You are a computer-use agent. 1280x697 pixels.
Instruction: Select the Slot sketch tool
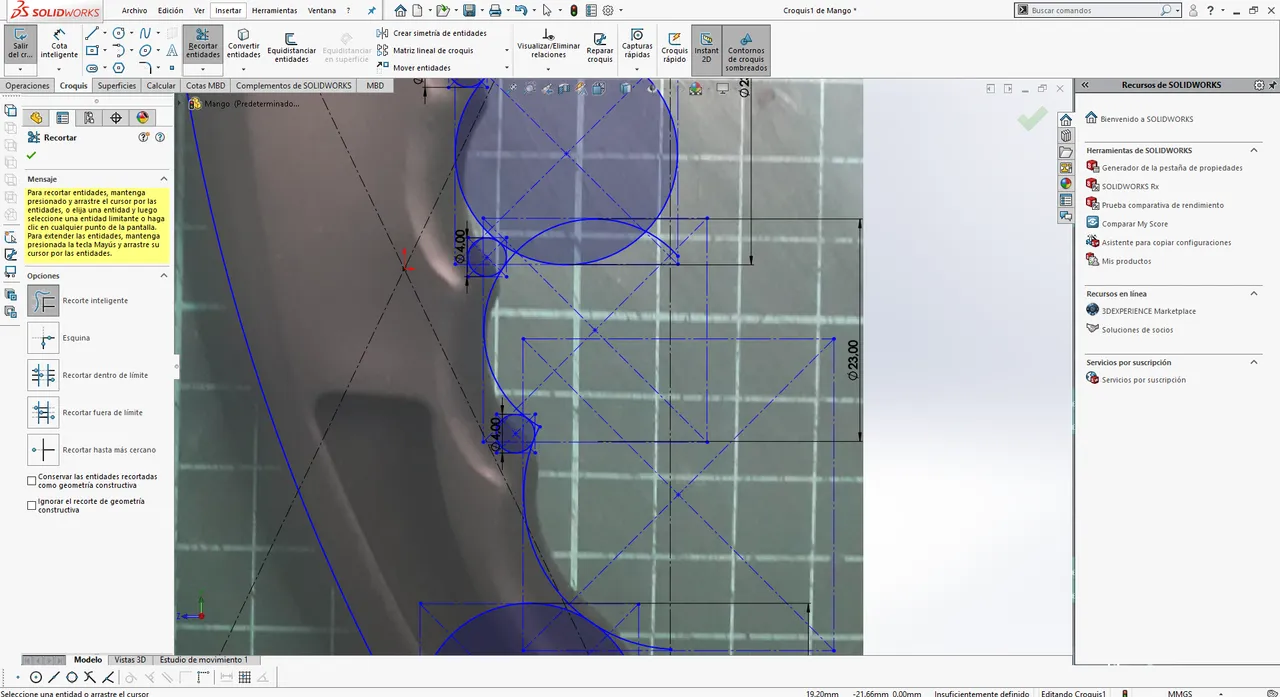[92, 68]
